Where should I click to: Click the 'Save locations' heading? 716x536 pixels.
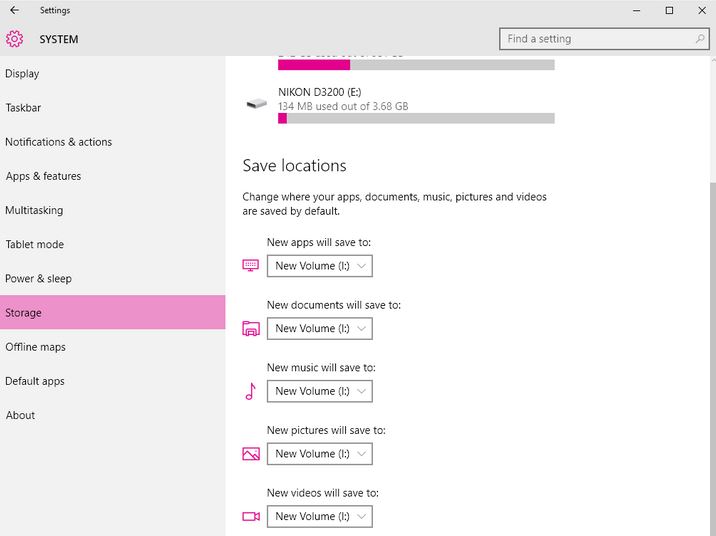click(x=295, y=166)
